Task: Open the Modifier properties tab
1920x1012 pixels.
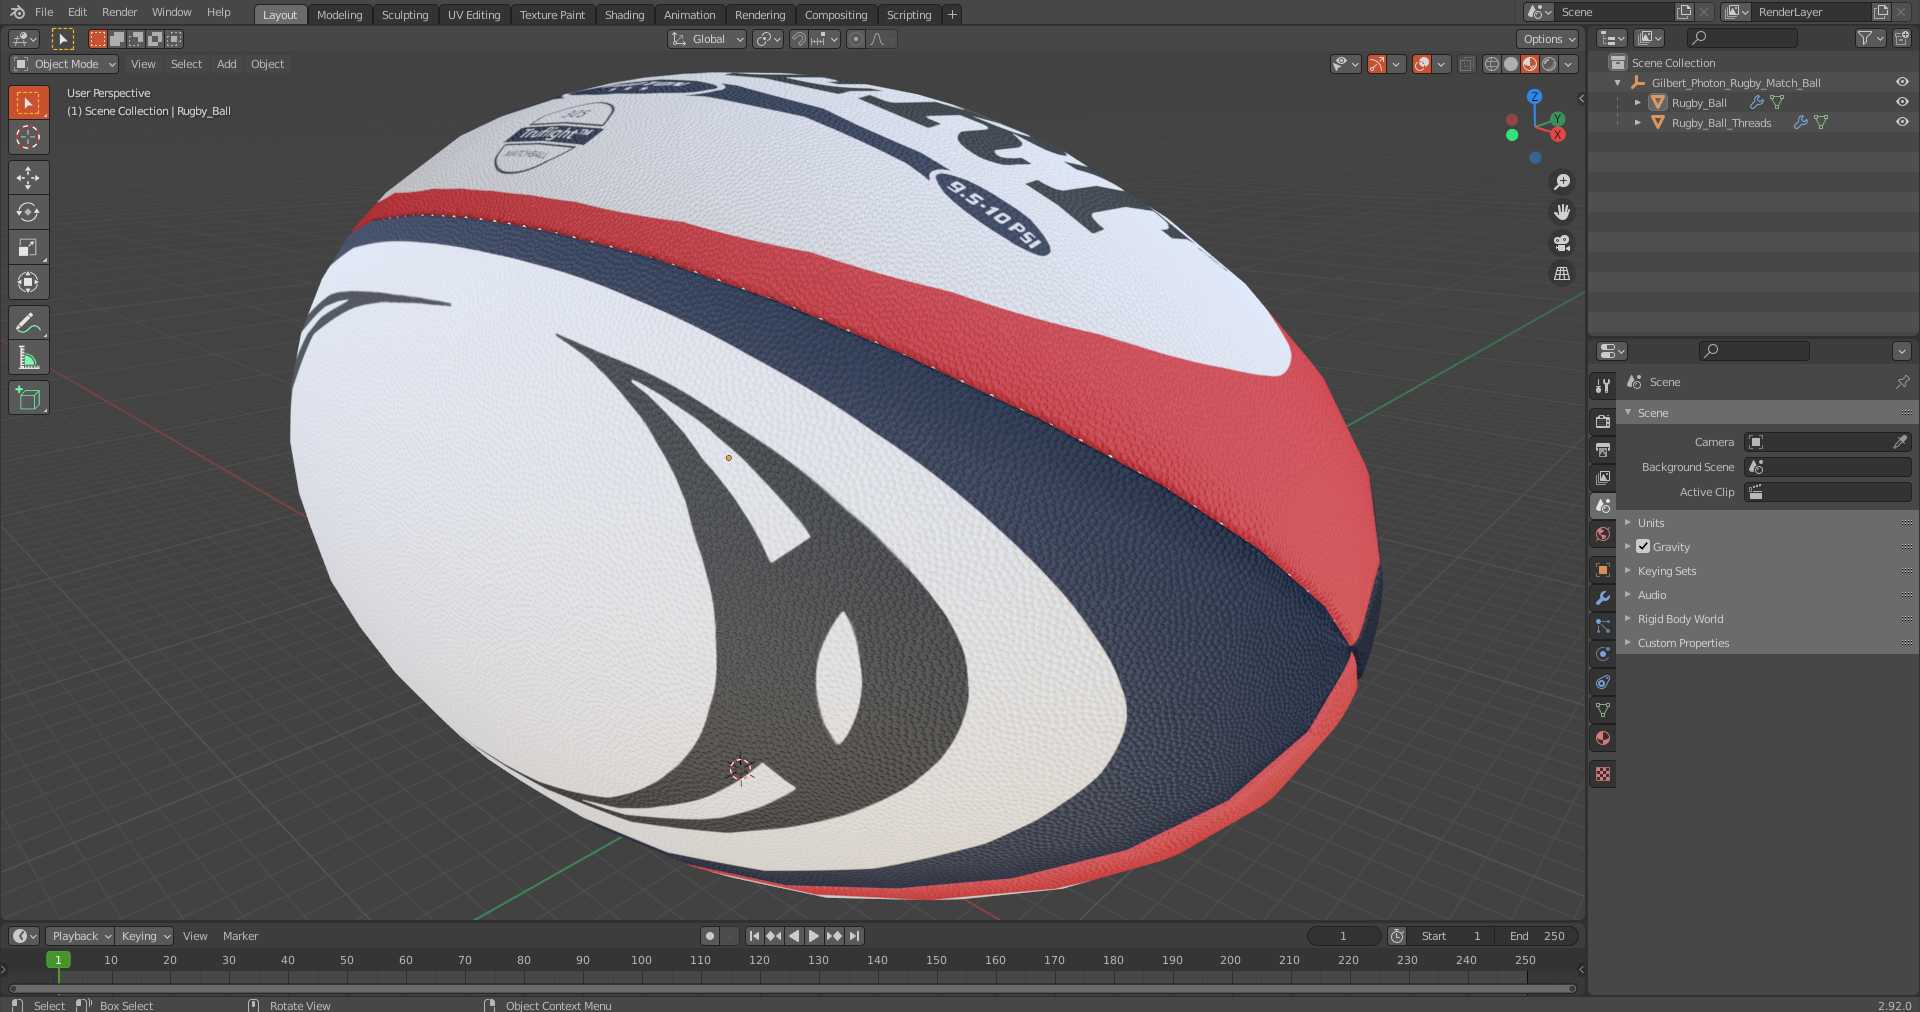Action: (x=1603, y=597)
